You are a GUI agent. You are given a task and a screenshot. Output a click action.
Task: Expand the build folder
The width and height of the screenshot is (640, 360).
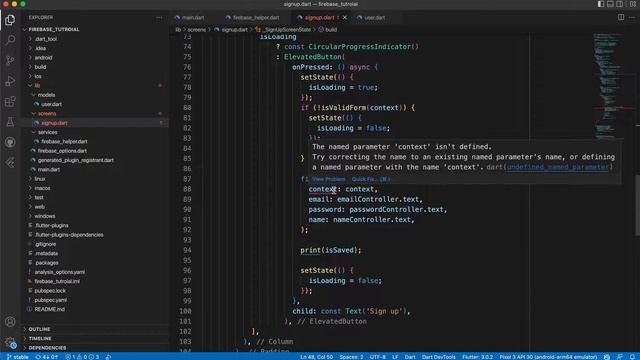40,67
